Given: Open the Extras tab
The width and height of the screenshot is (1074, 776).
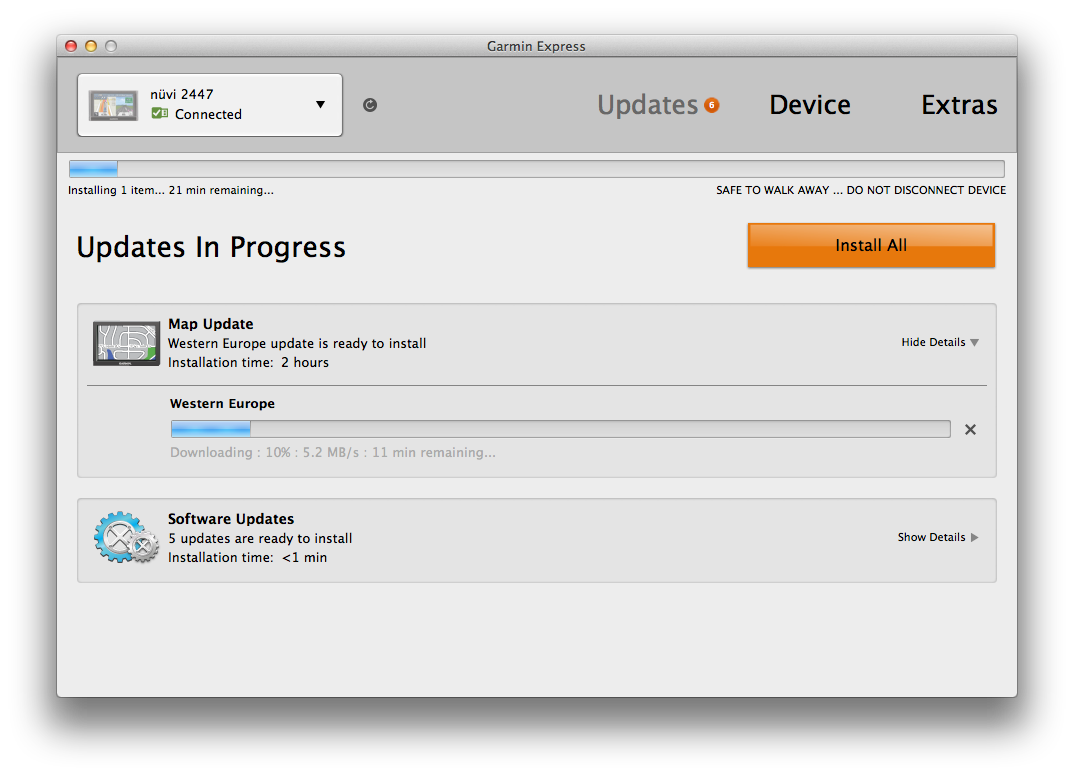Looking at the screenshot, I should click(959, 105).
